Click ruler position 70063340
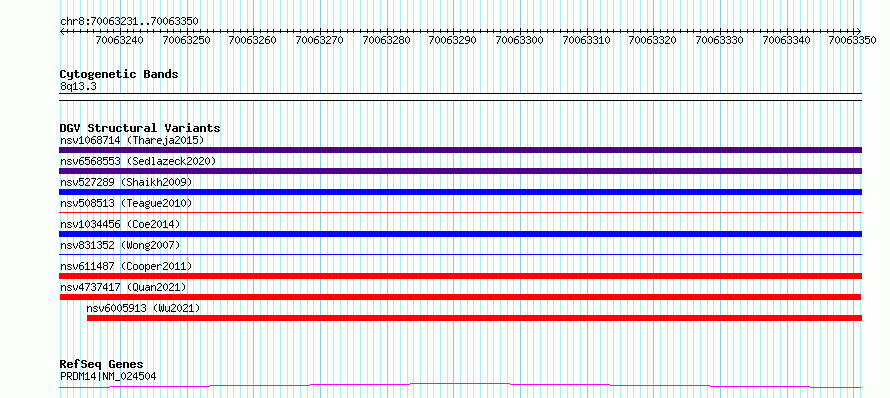The image size is (890, 398). coord(786,40)
